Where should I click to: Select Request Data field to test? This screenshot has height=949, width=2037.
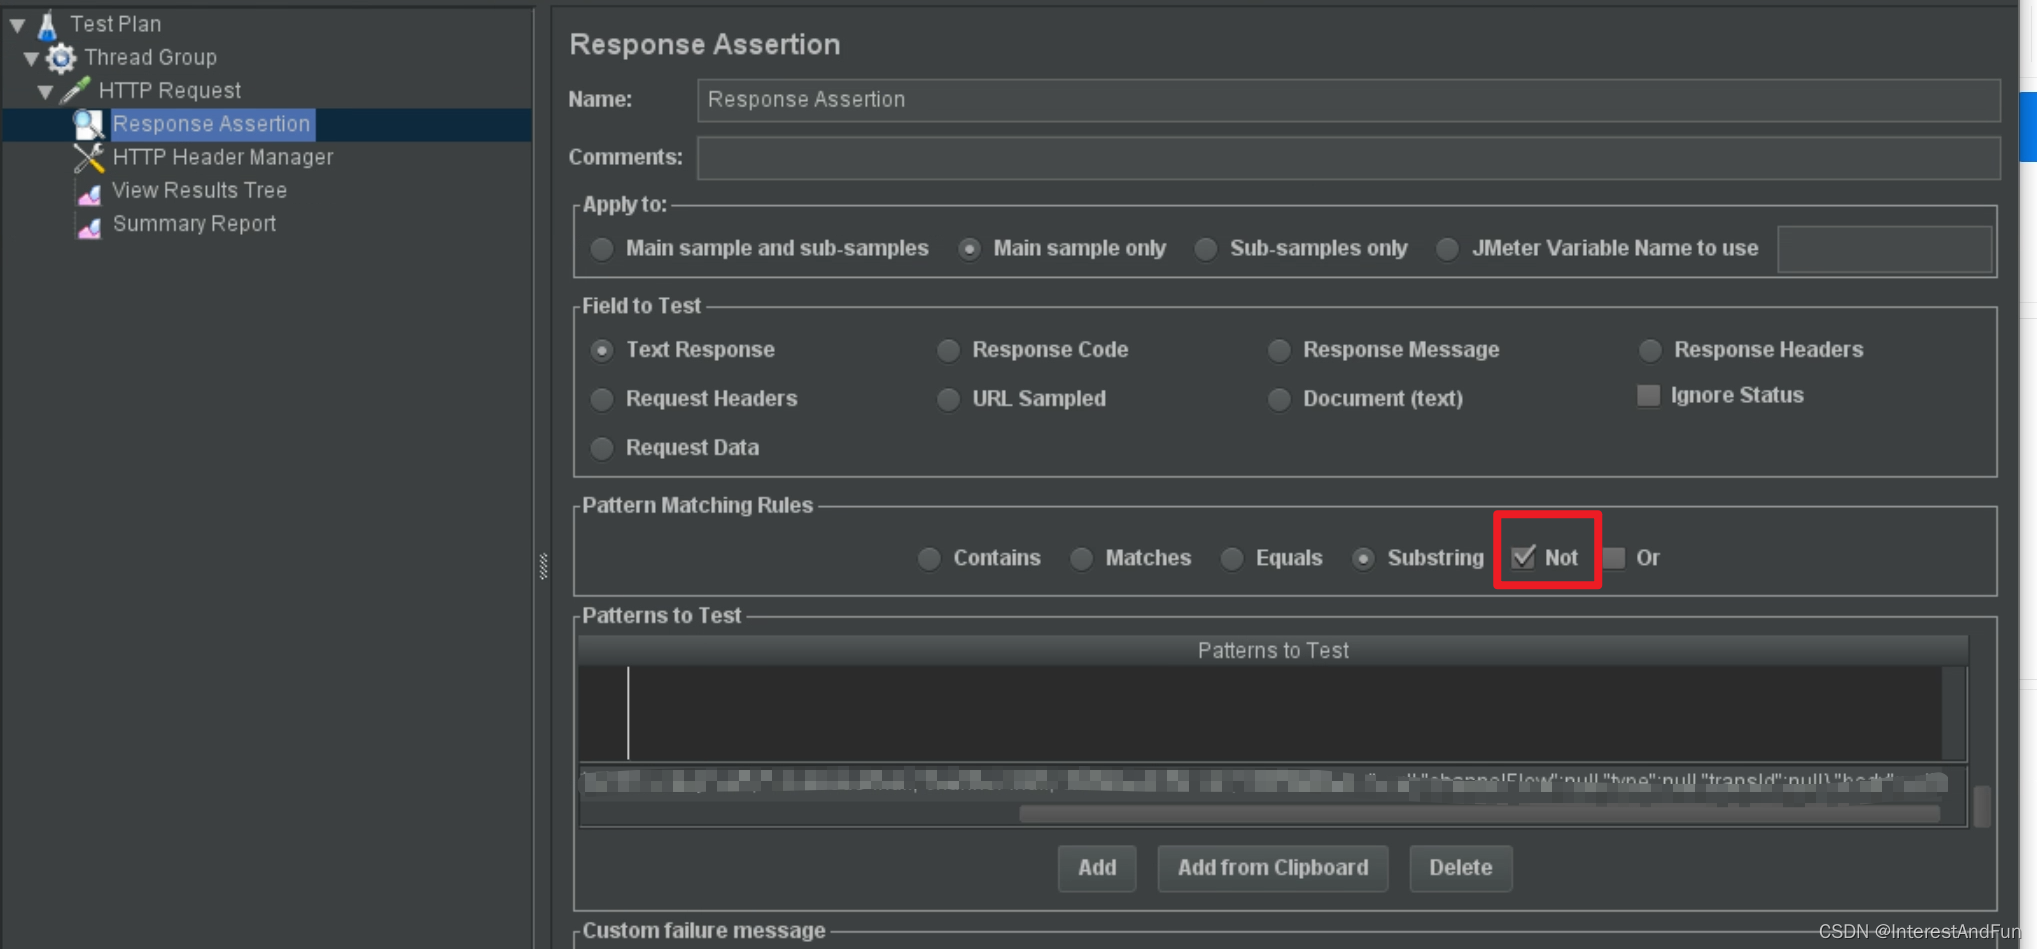[601, 448]
